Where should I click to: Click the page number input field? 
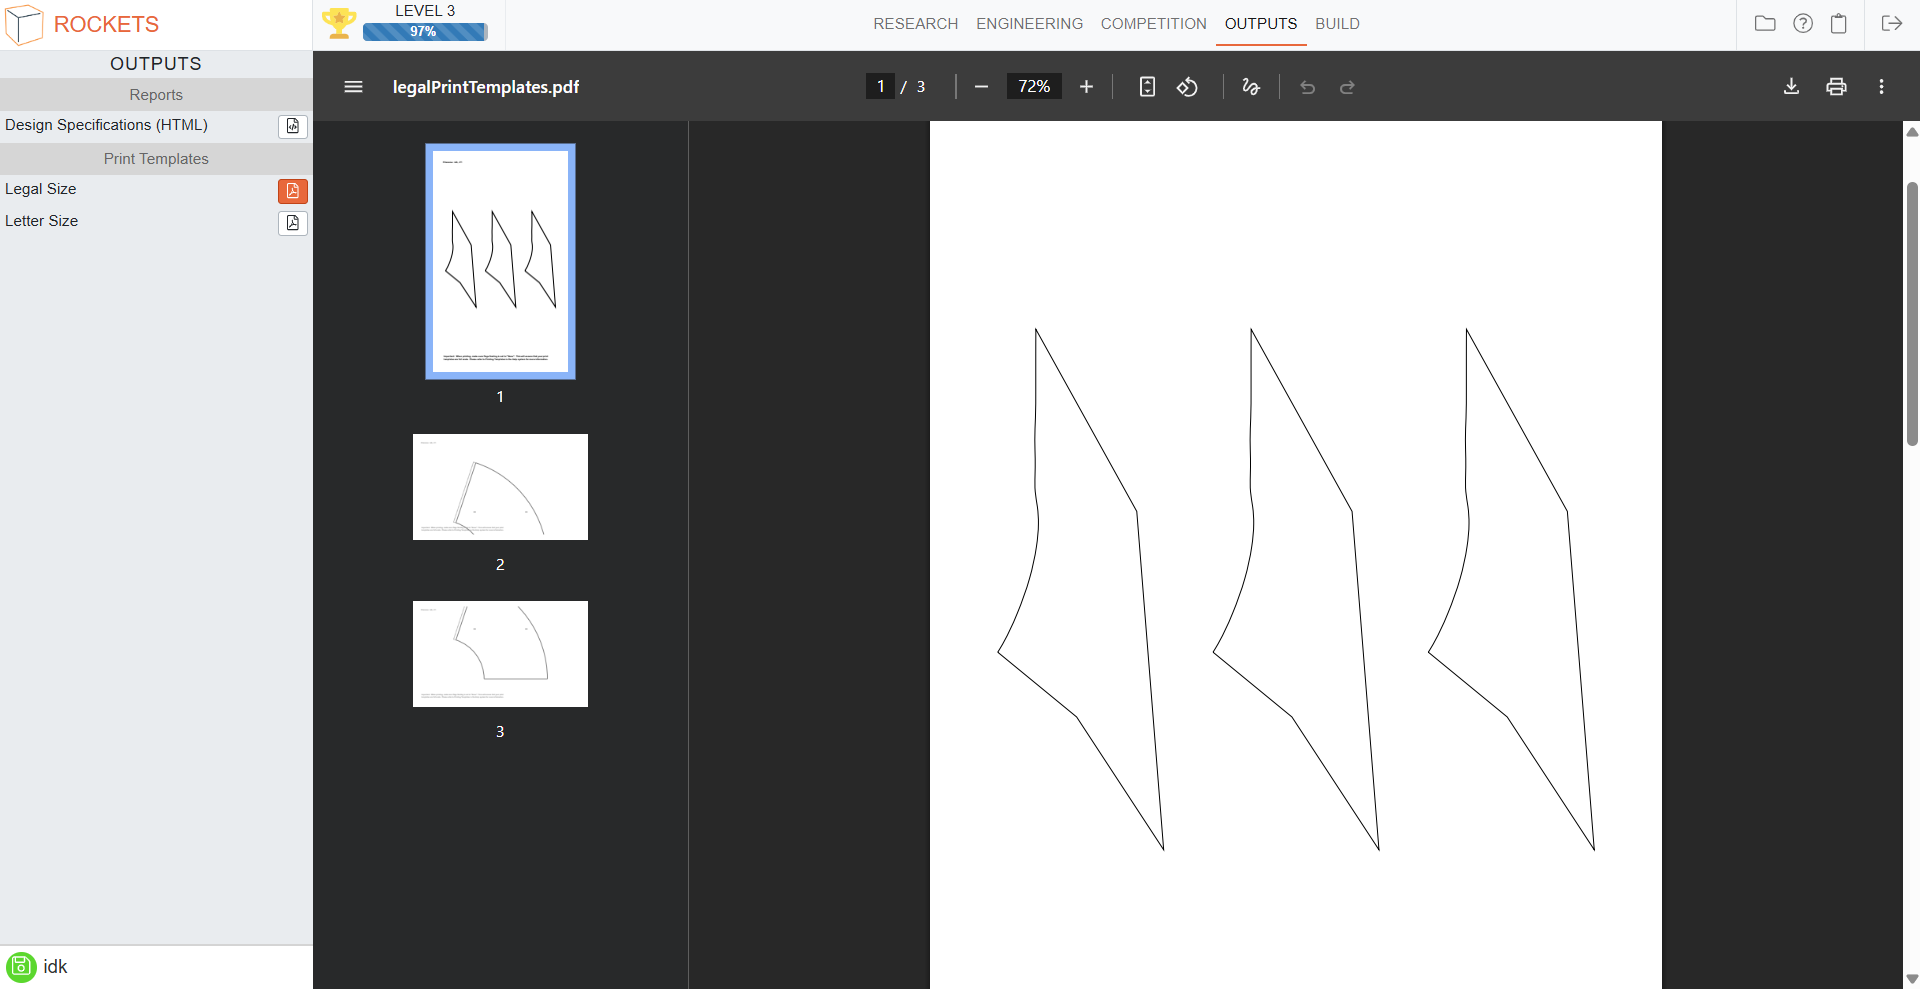point(880,87)
